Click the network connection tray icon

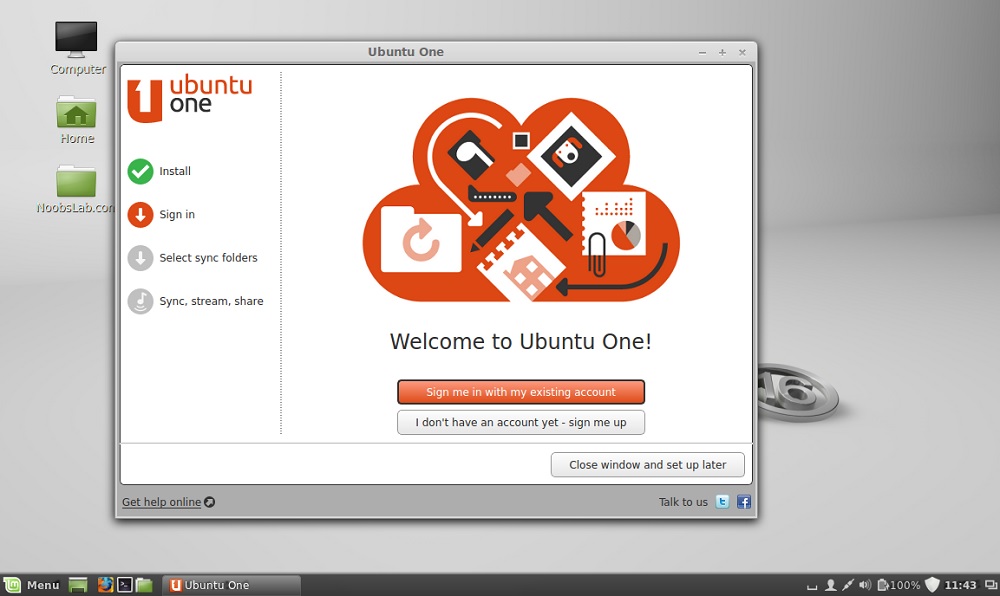coord(848,585)
